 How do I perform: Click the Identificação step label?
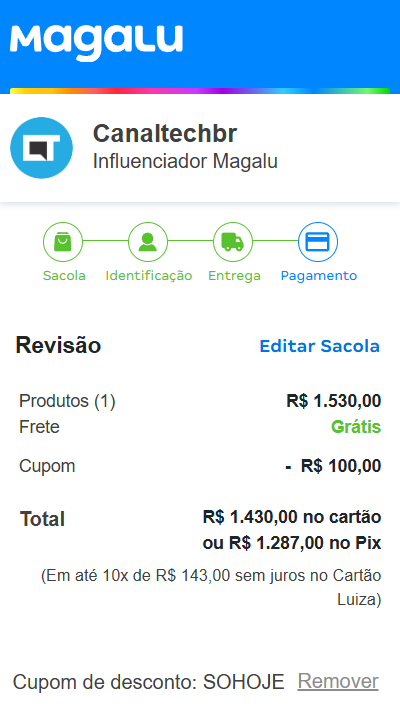[149, 276]
